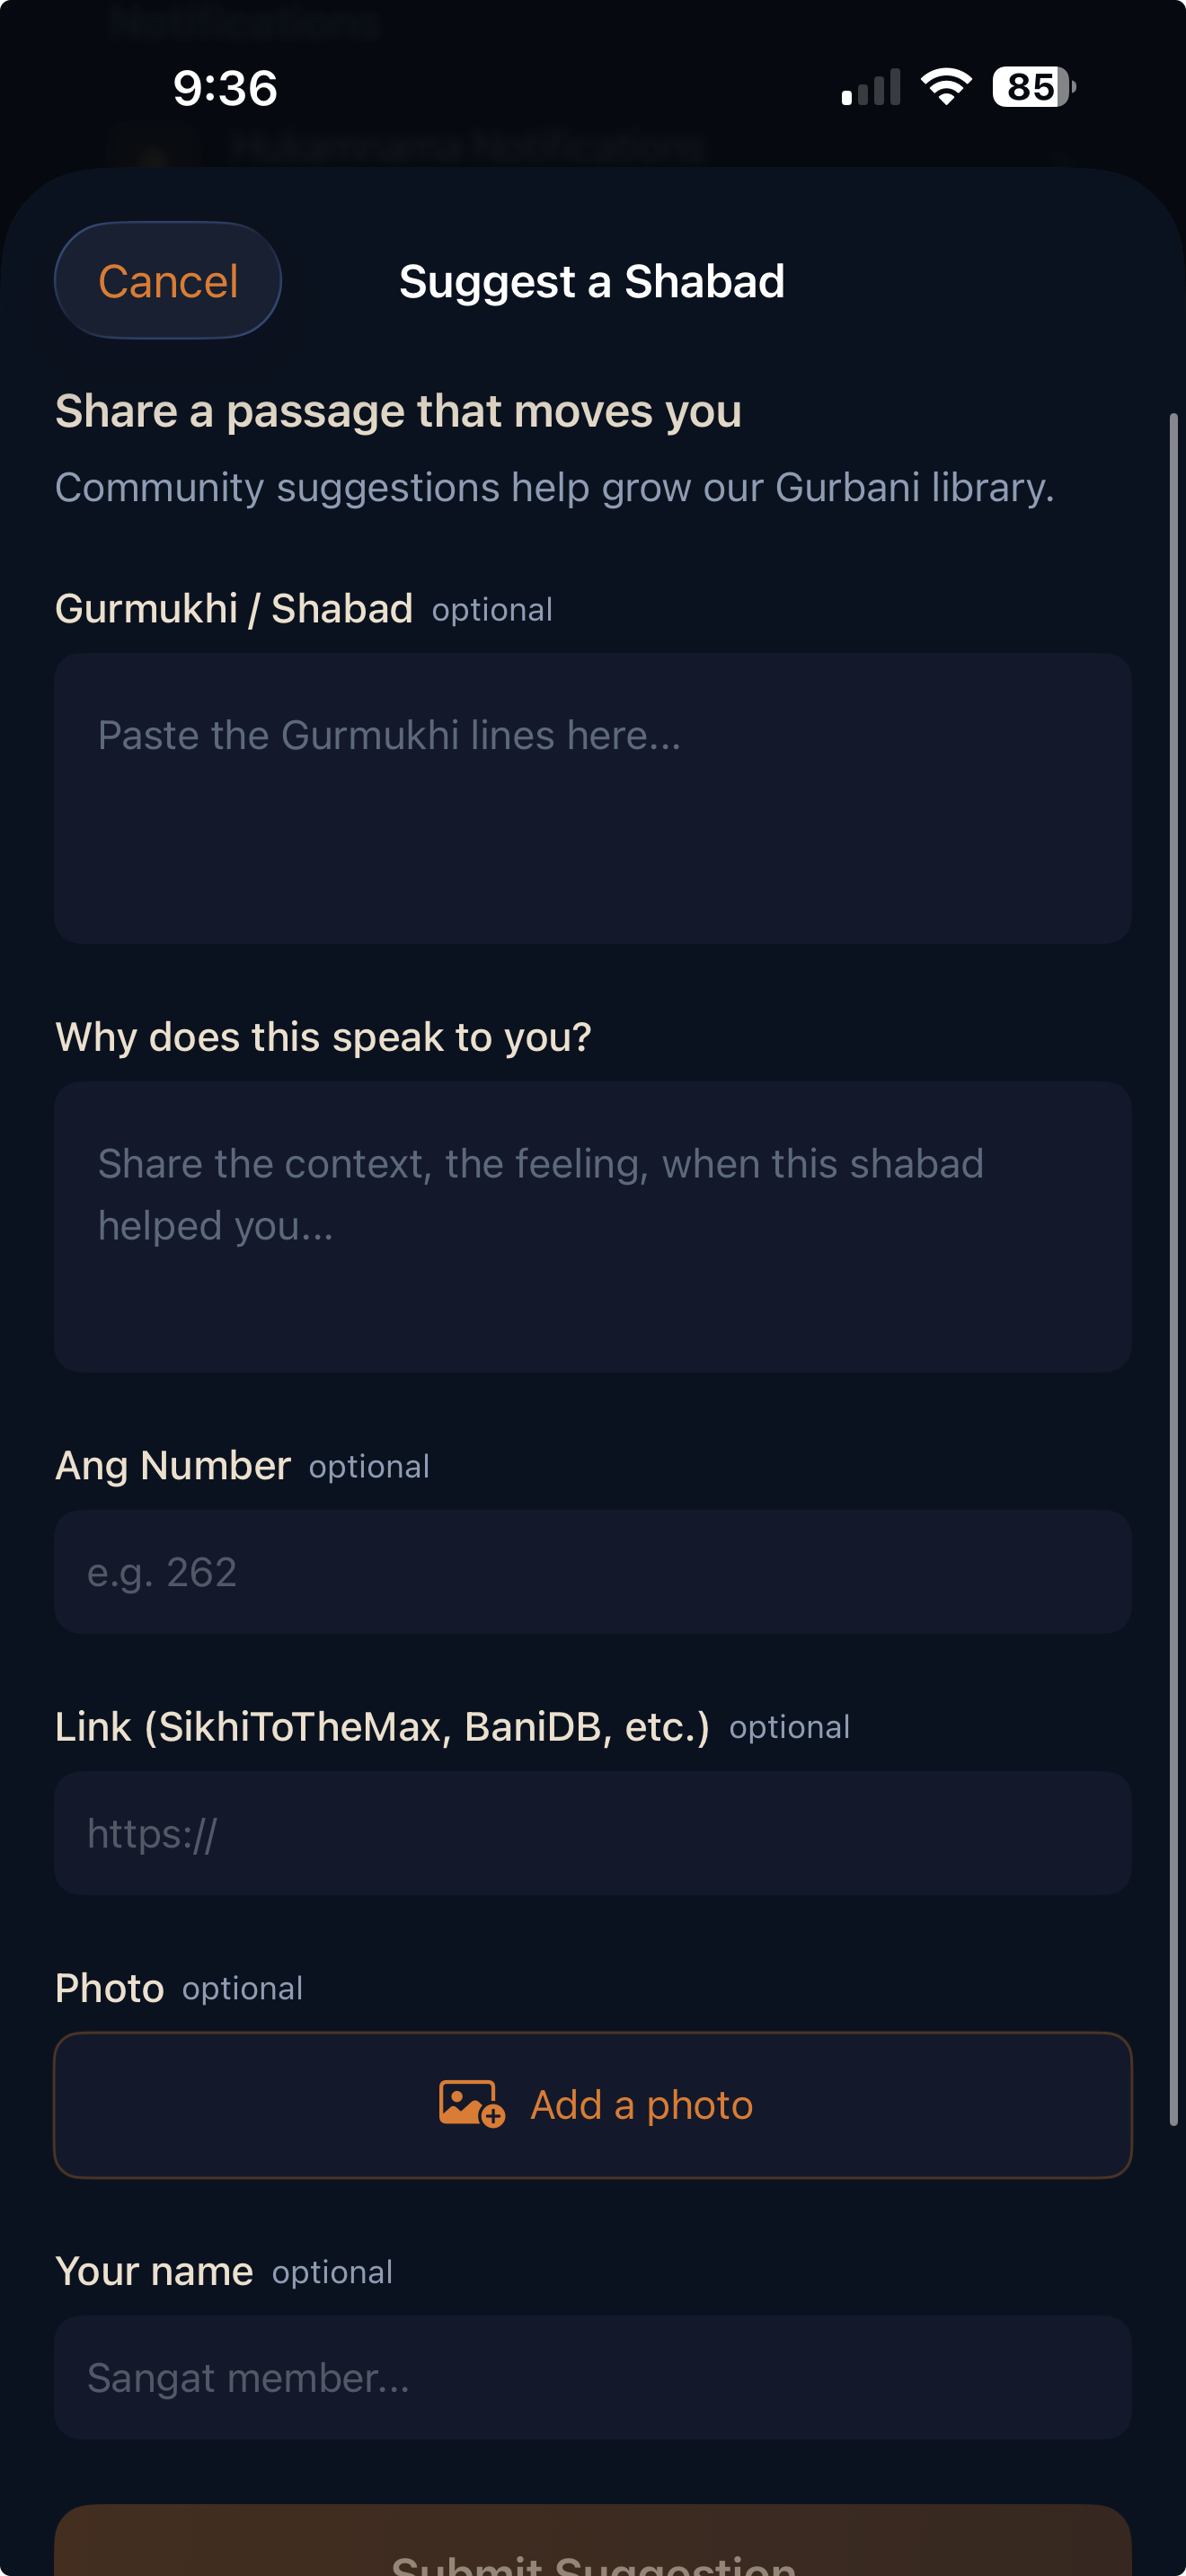This screenshot has height=2576, width=1186.
Task: Select the image-plus glyph inside Add a photo
Action: [x=470, y=2104]
